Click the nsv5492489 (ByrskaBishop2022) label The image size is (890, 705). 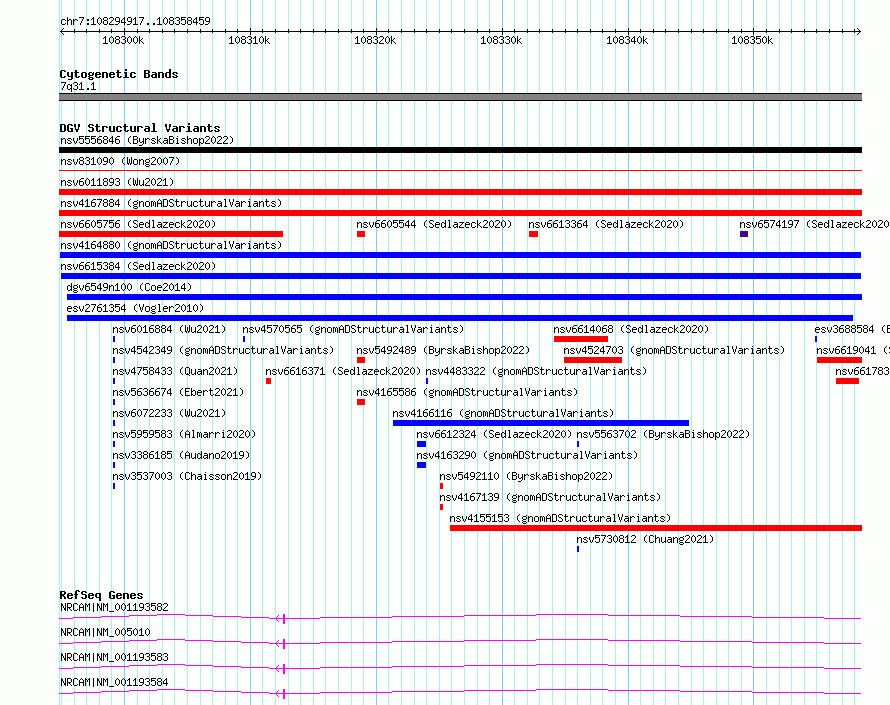click(443, 350)
